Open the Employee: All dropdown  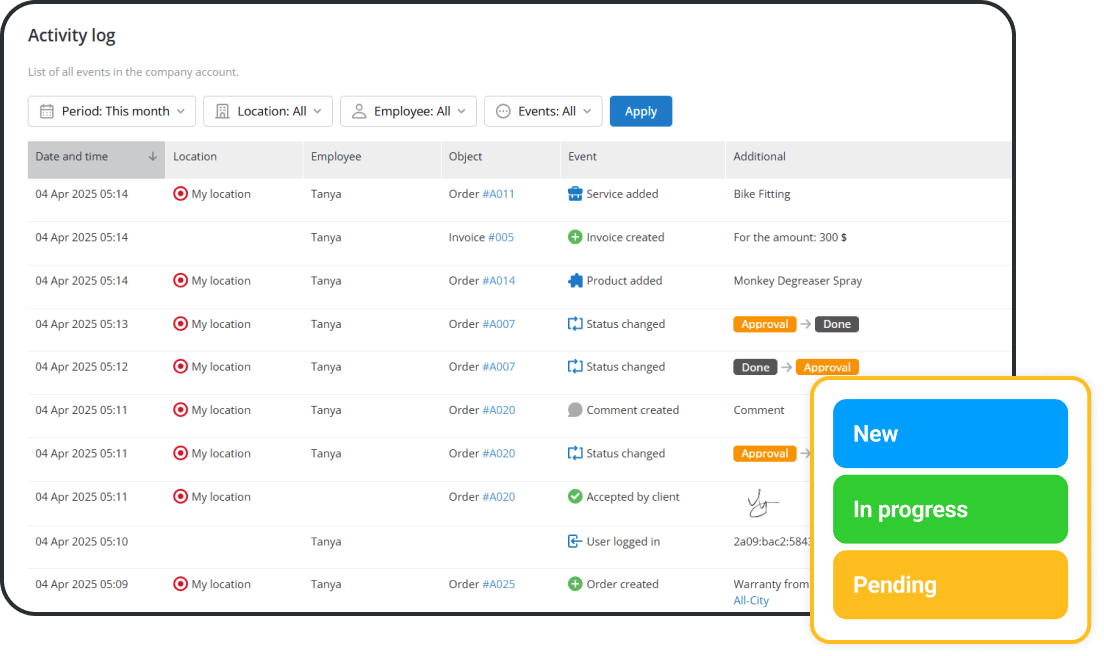(x=408, y=111)
